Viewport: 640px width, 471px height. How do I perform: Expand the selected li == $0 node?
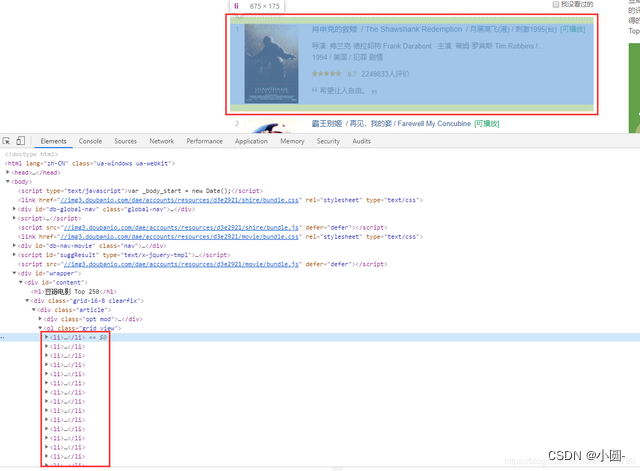pyautogui.click(x=47, y=337)
